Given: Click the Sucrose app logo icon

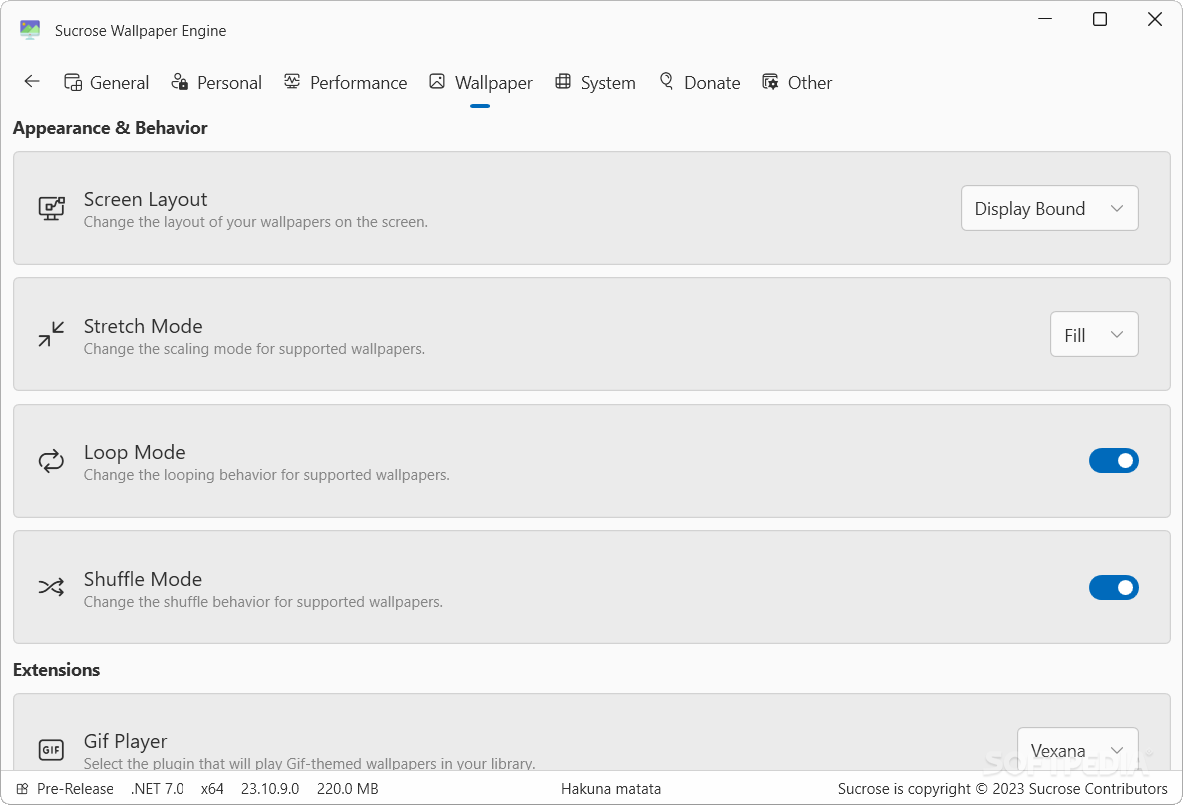Looking at the screenshot, I should [x=30, y=30].
